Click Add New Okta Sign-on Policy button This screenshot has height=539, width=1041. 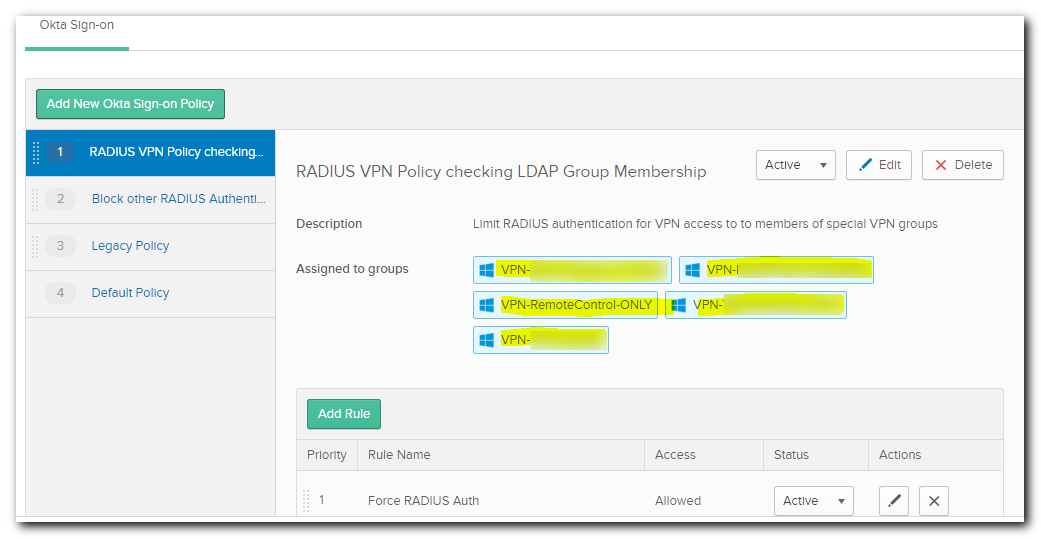tap(130, 104)
